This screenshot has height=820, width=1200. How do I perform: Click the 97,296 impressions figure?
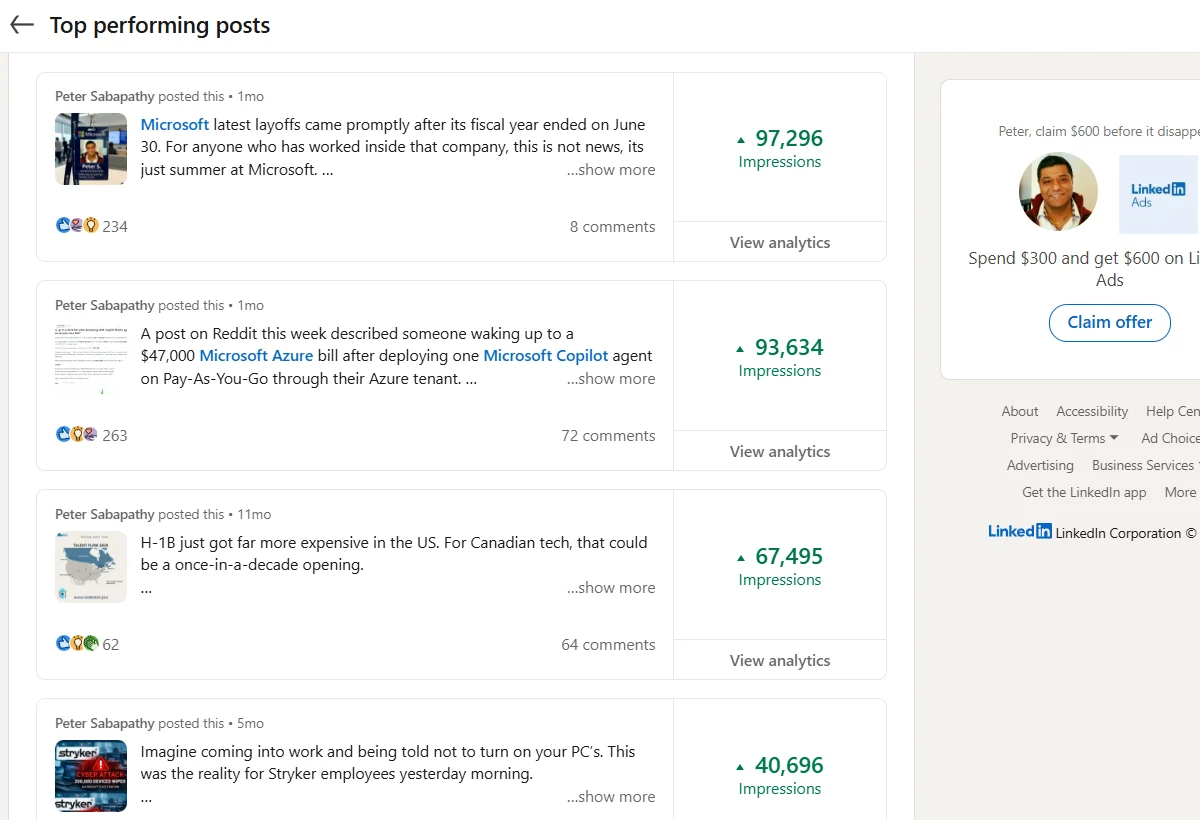click(x=789, y=139)
